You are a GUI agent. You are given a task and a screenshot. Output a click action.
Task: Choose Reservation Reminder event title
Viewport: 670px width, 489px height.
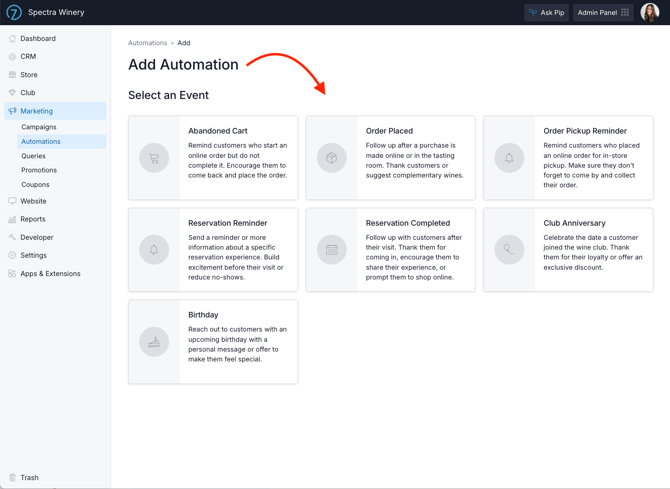228,223
